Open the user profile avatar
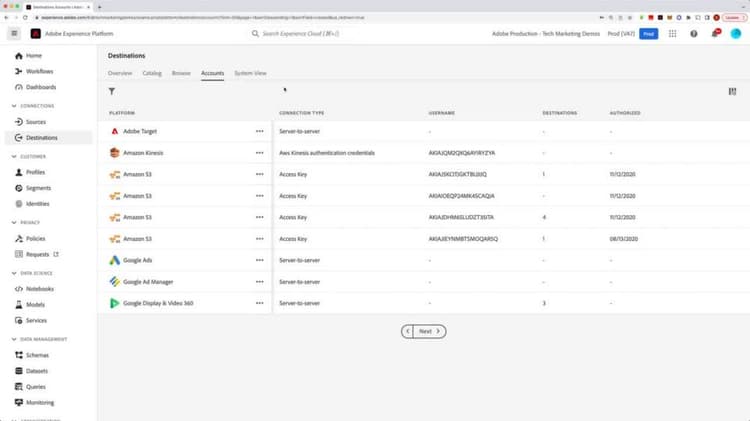 [x=736, y=33]
